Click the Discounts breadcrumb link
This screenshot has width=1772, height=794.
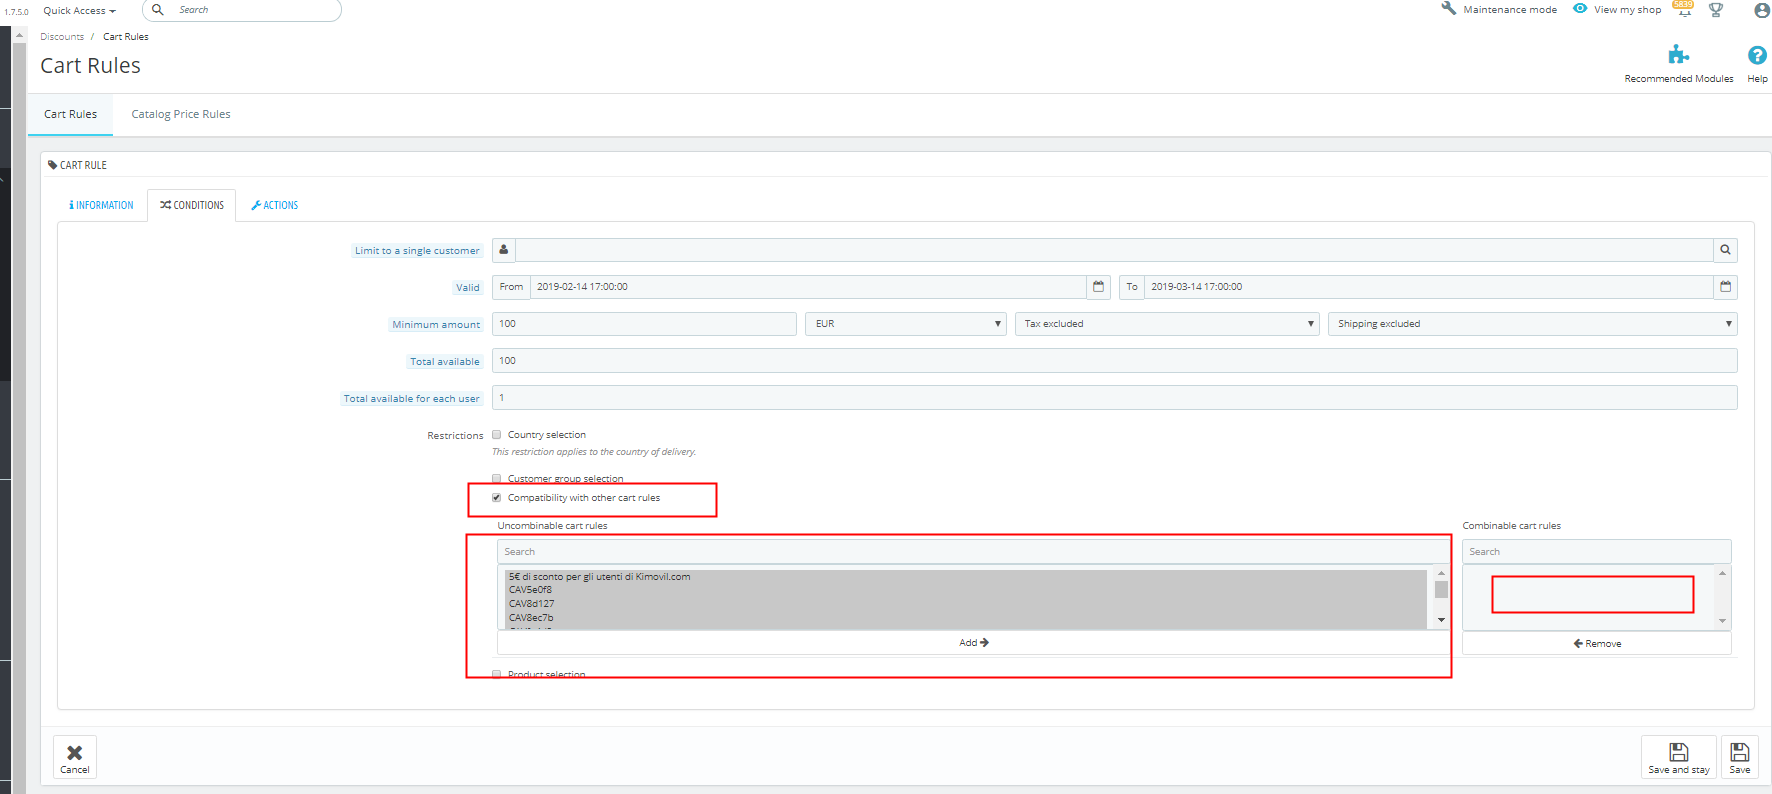(62, 37)
